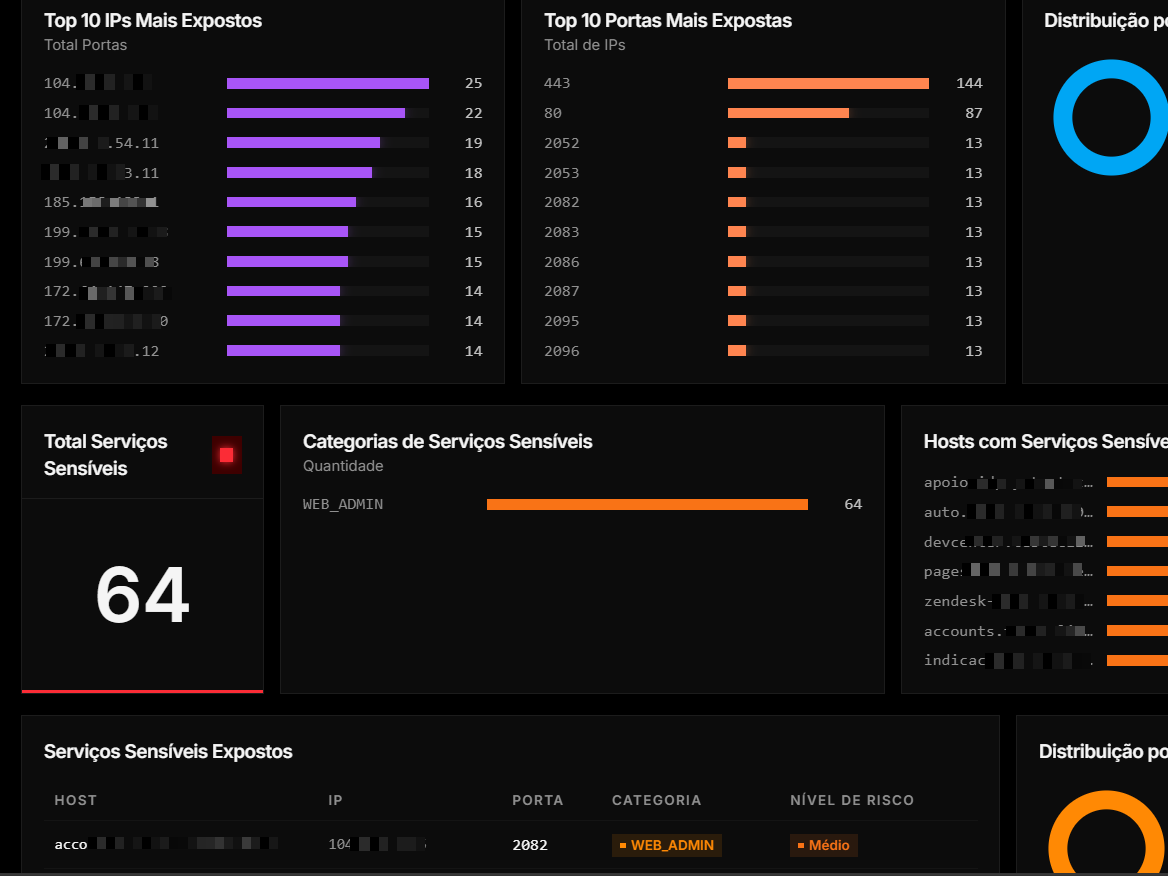Select port 80 label in Top 10 Portas
1168x876 pixels.
553,113
